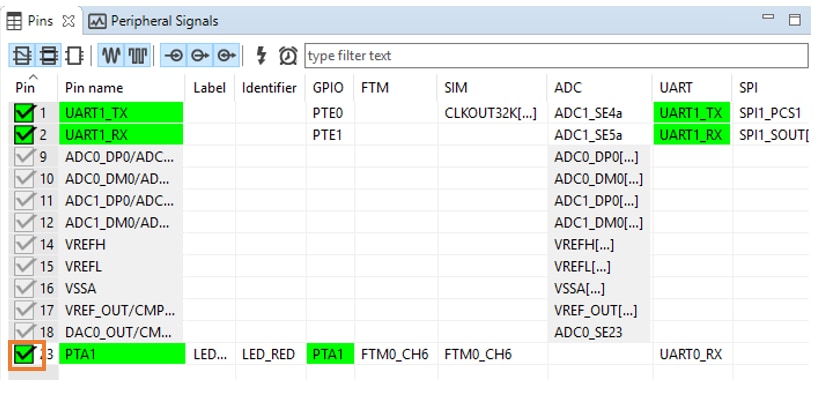Screen dimensions: 817x397
Task: Toggle the analog waveform filter icon
Action: (110, 55)
